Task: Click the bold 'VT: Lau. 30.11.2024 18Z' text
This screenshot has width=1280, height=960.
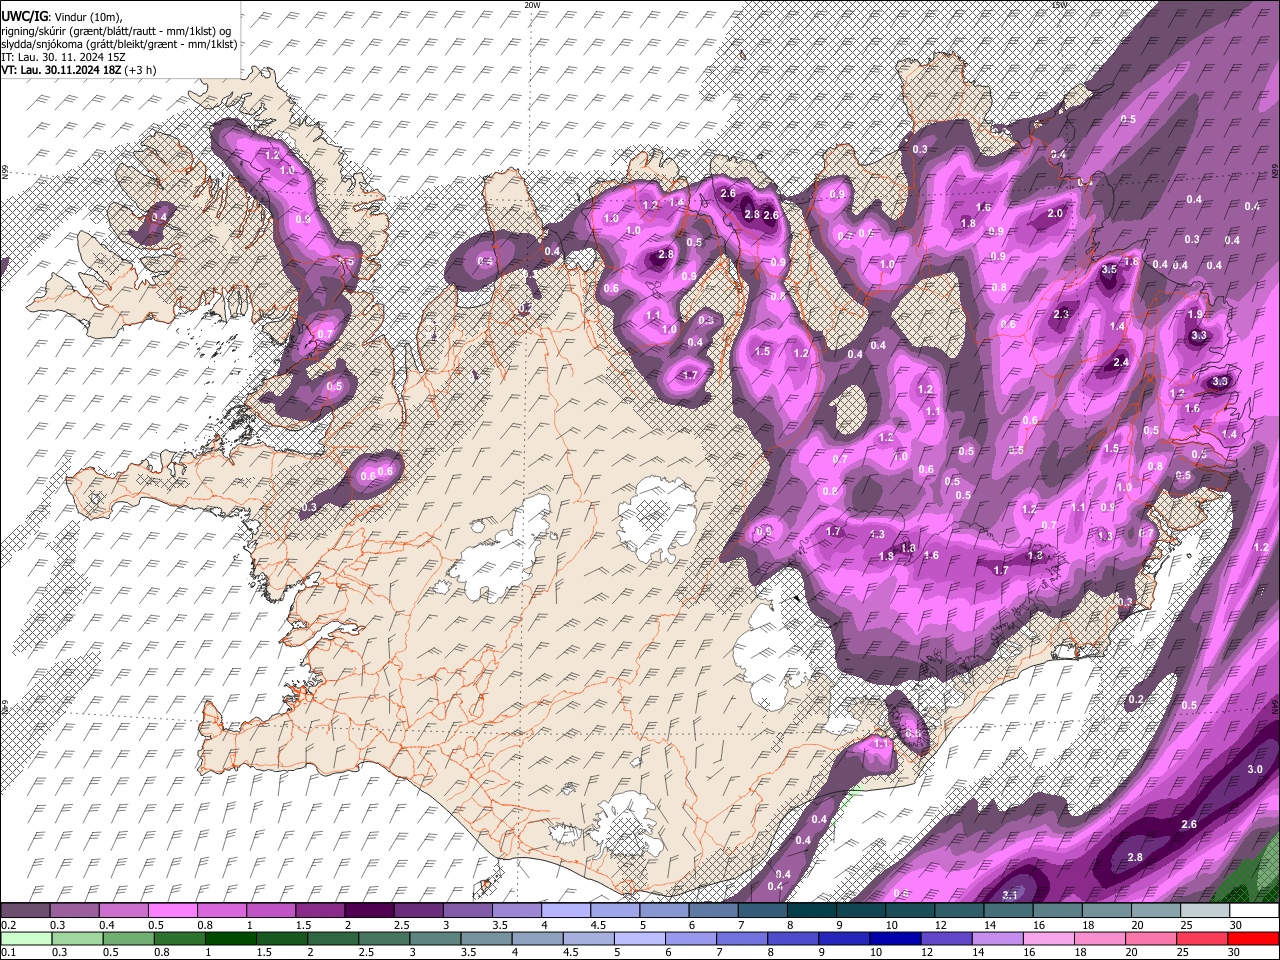Action: click(62, 71)
